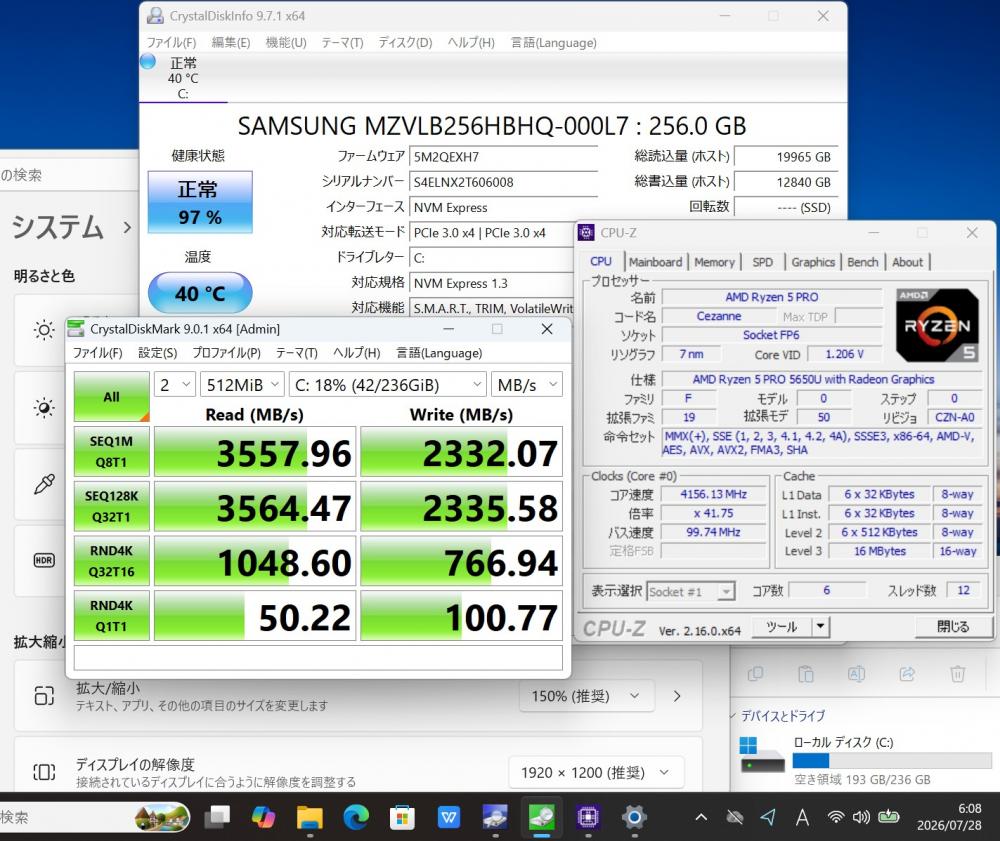This screenshot has width=1000, height=841.
Task: Click the Wi-Fi icon in system tray
Action: click(x=836, y=817)
